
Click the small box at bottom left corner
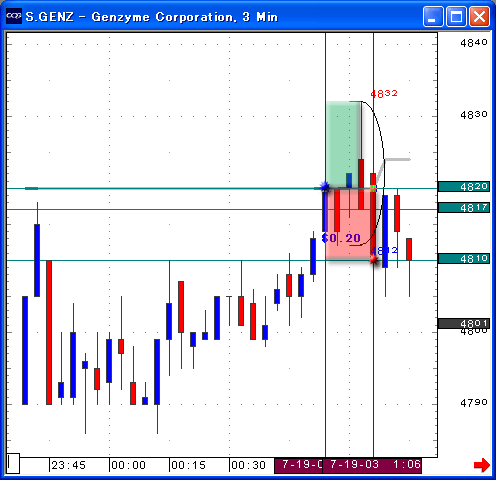13,463
